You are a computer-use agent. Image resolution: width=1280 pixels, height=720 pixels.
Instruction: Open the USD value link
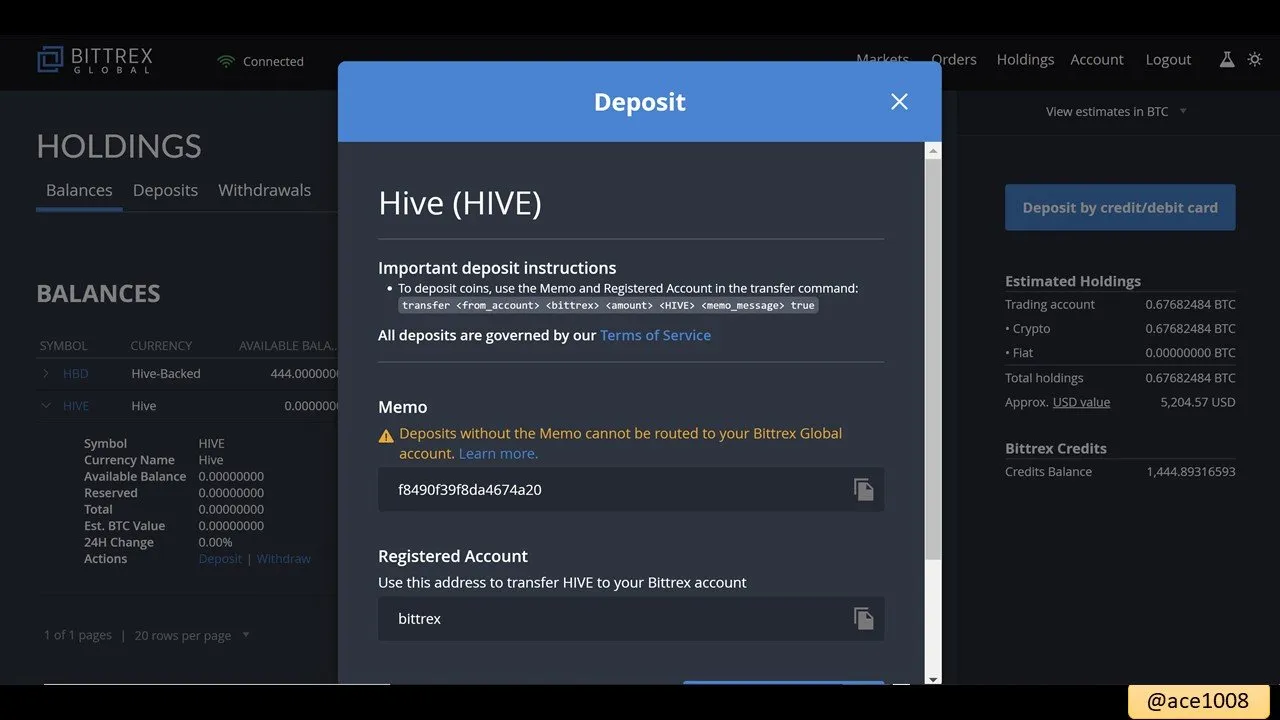point(1081,402)
